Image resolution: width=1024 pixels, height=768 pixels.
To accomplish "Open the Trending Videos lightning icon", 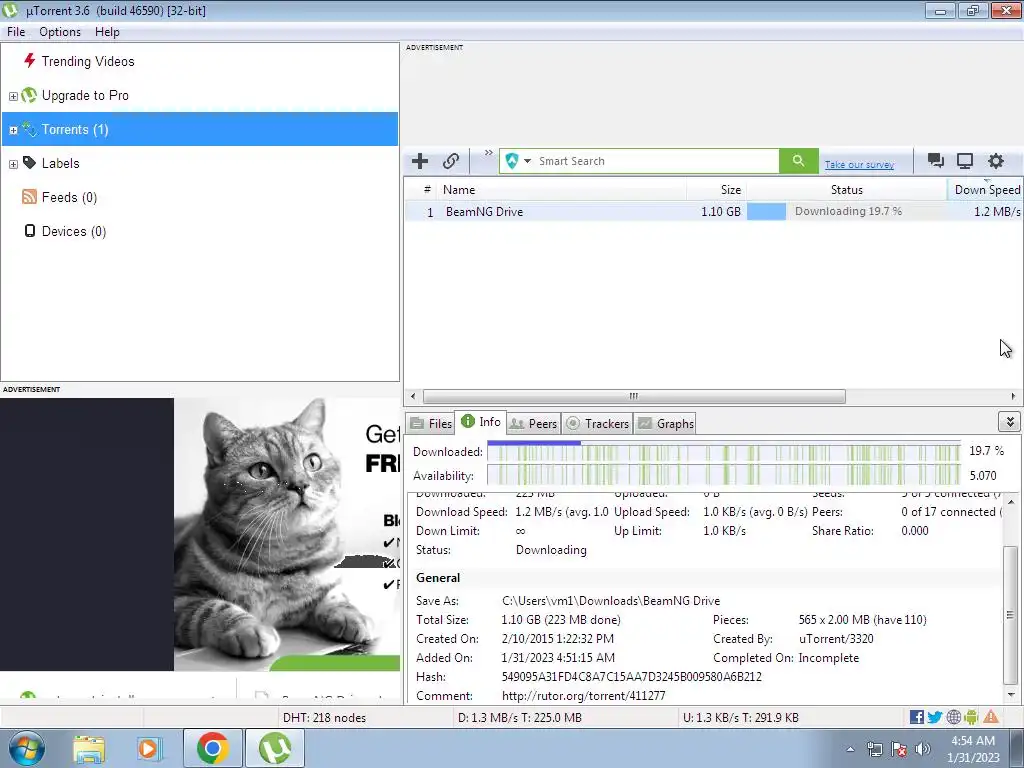I will click(29, 61).
